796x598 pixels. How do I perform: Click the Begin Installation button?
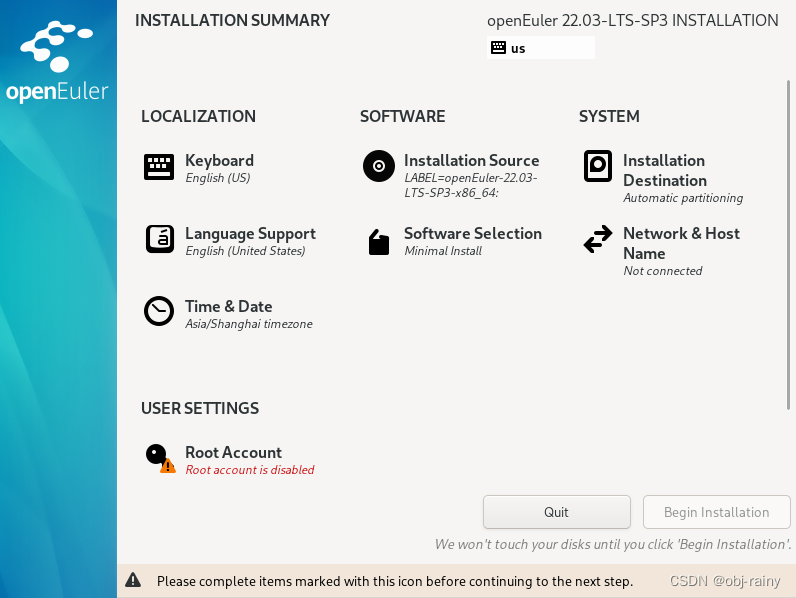pyautogui.click(x=717, y=512)
